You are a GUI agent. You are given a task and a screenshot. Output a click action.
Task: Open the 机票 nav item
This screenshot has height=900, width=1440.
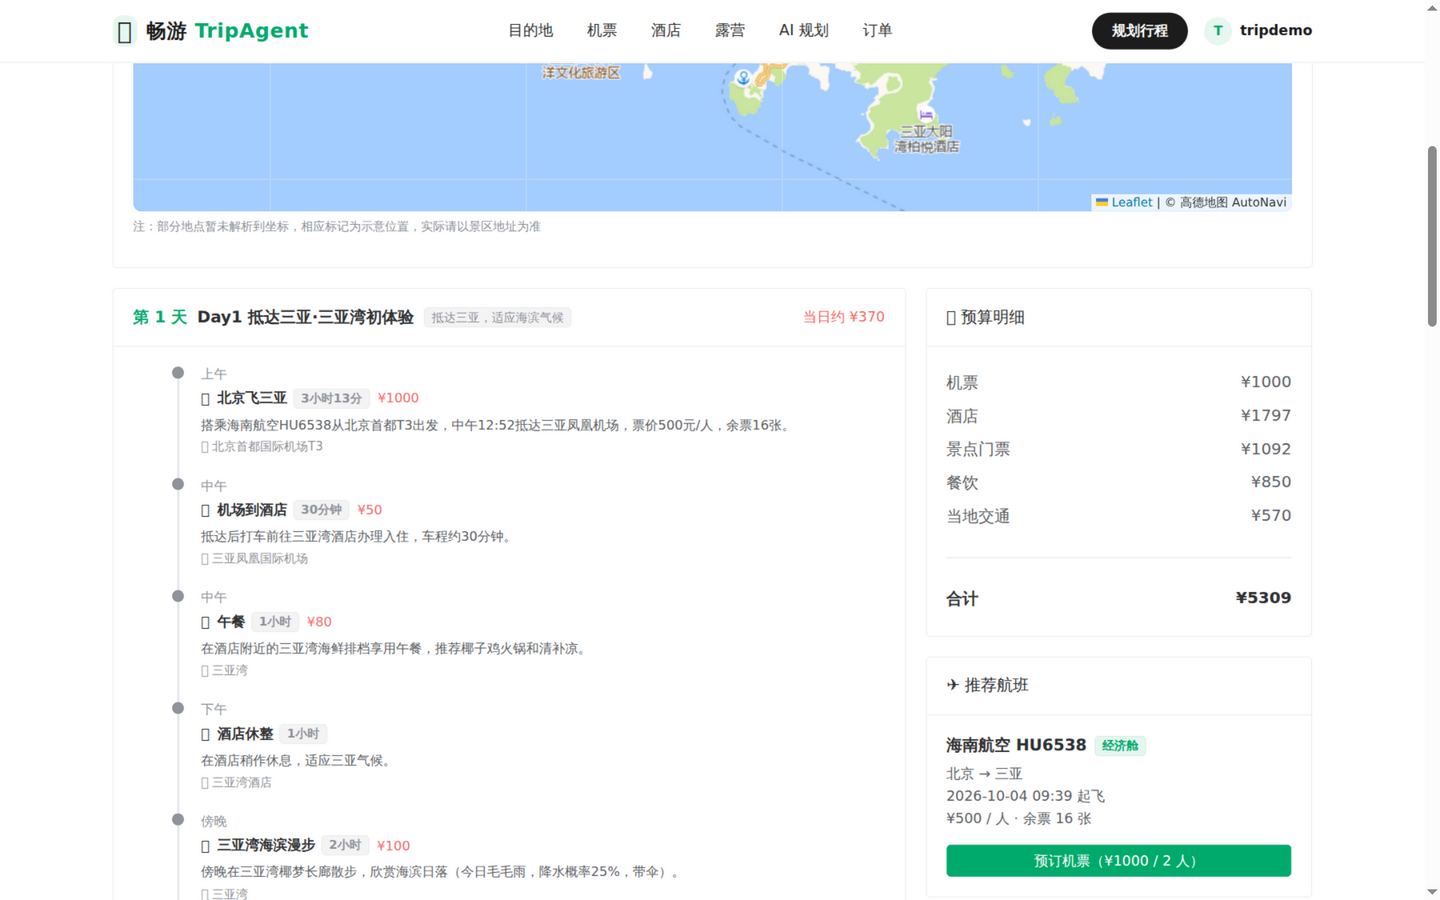point(602,31)
